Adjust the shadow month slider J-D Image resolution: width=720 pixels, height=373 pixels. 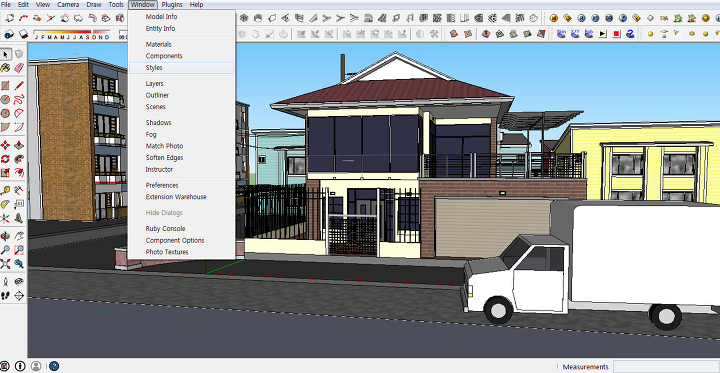72,34
